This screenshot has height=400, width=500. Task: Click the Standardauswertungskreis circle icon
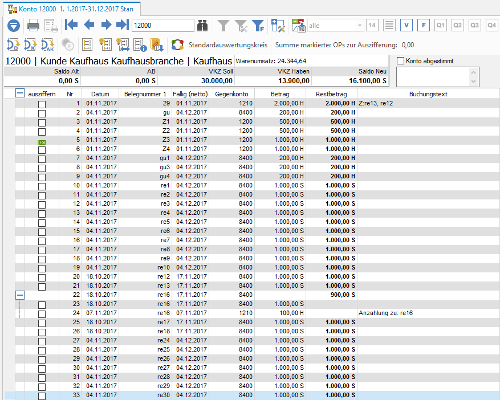pos(178,45)
